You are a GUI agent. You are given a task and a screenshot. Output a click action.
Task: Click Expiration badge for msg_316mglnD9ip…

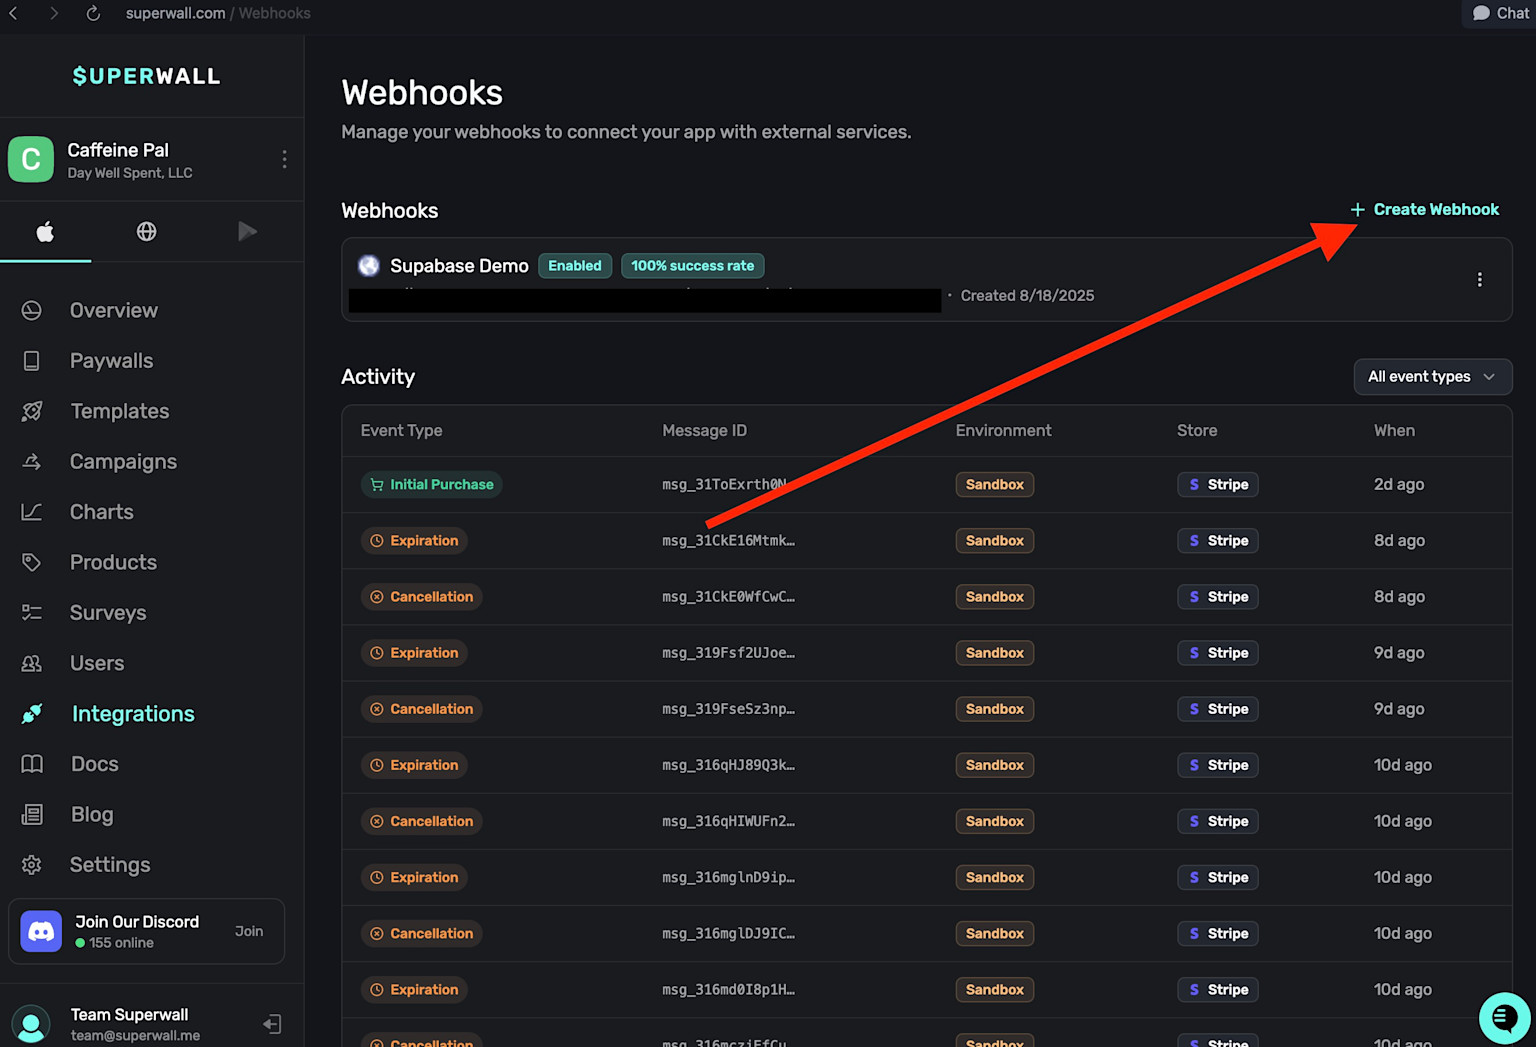[415, 877]
